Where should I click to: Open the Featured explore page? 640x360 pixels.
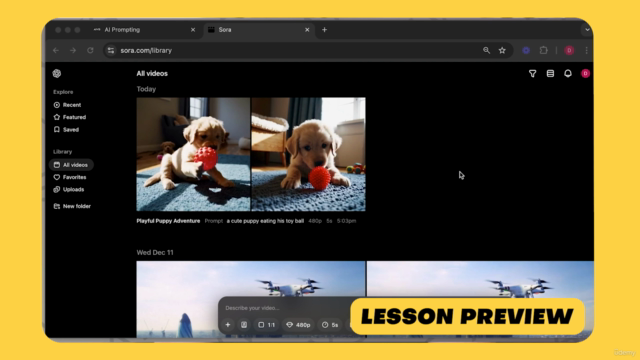(70, 117)
